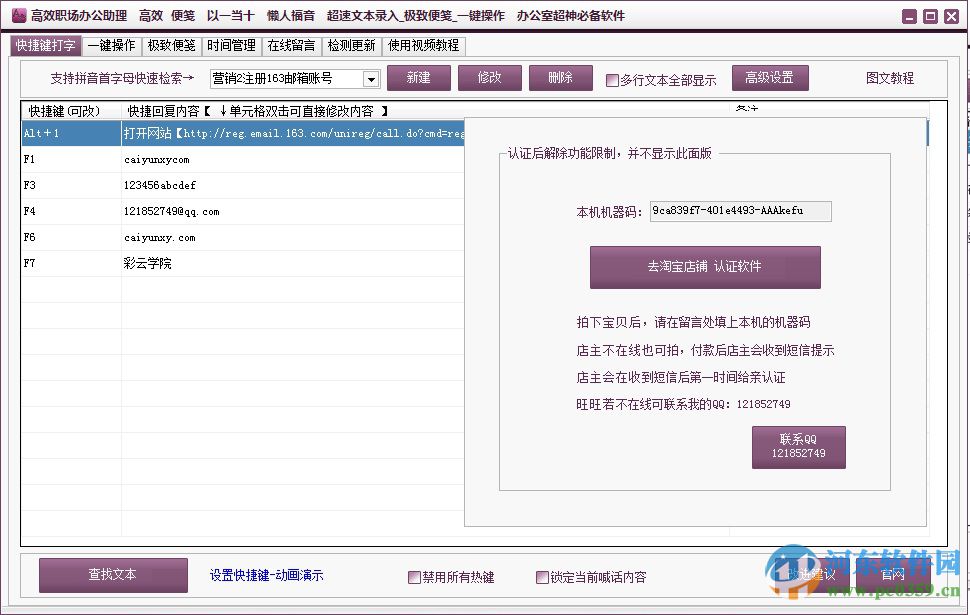Open the 使用视频教程 tab

424,46
